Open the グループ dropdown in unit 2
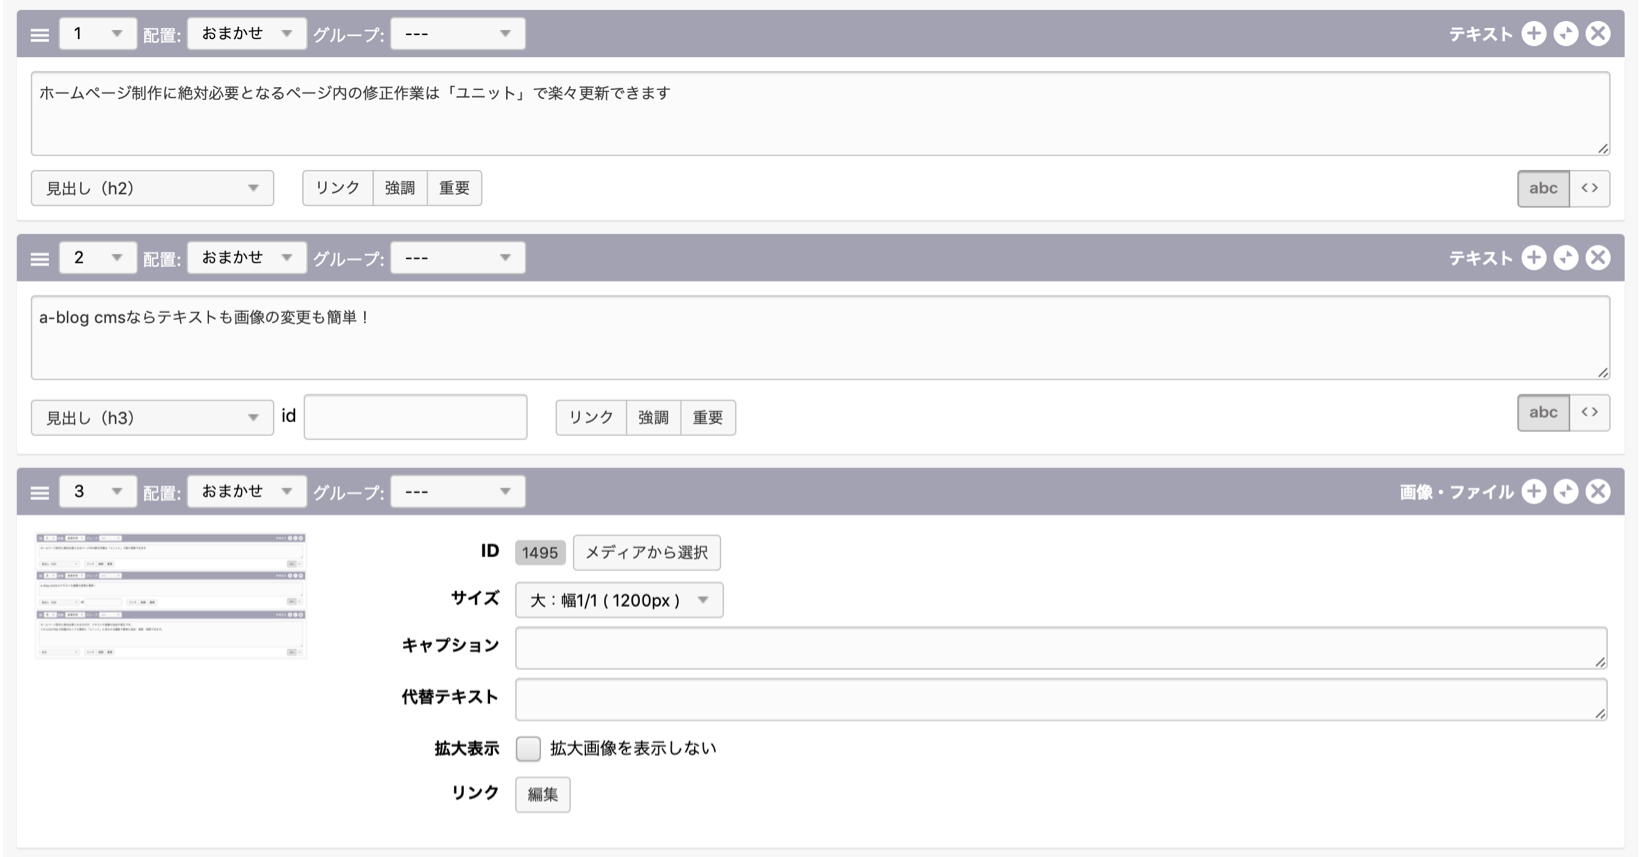Screen dimensions: 1640x857 click(x=457, y=258)
